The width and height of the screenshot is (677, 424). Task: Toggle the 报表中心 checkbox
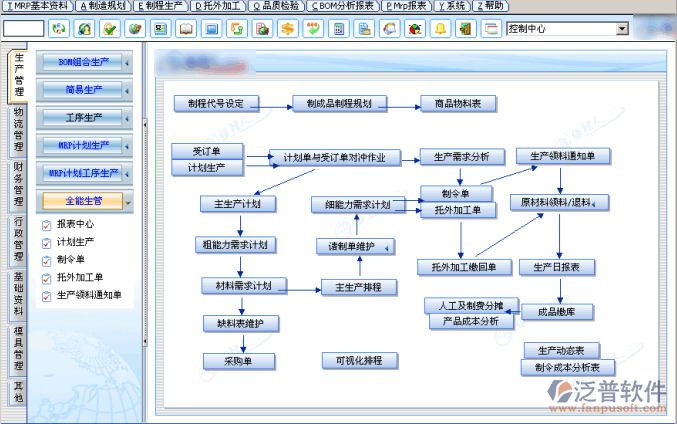click(x=46, y=224)
